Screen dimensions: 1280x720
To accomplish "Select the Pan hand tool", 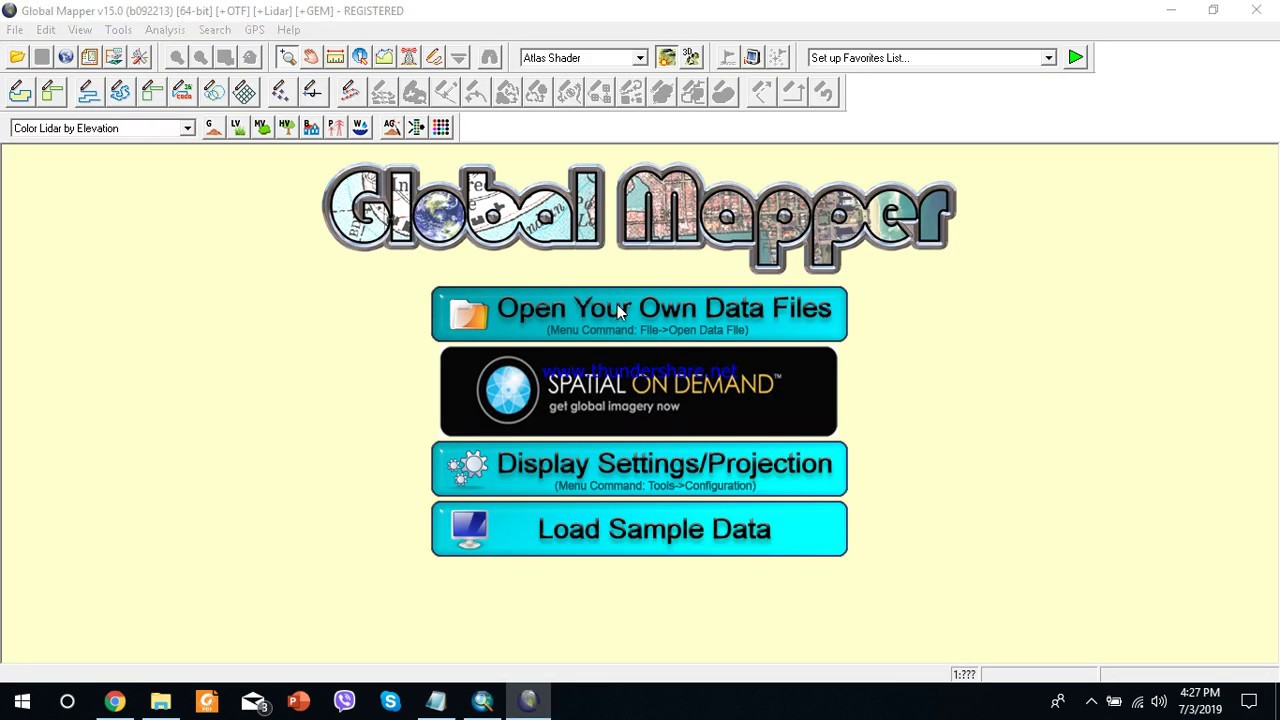I will point(311,57).
